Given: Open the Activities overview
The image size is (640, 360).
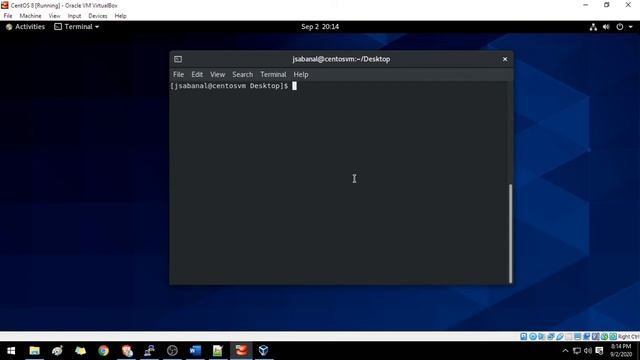Looking at the screenshot, I should pos(25,27).
